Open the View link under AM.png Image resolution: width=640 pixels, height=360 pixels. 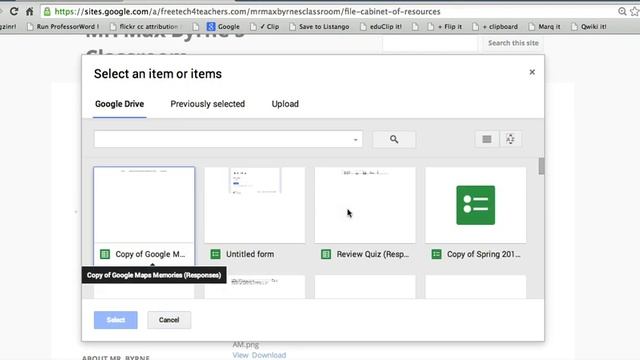pyautogui.click(x=240, y=355)
